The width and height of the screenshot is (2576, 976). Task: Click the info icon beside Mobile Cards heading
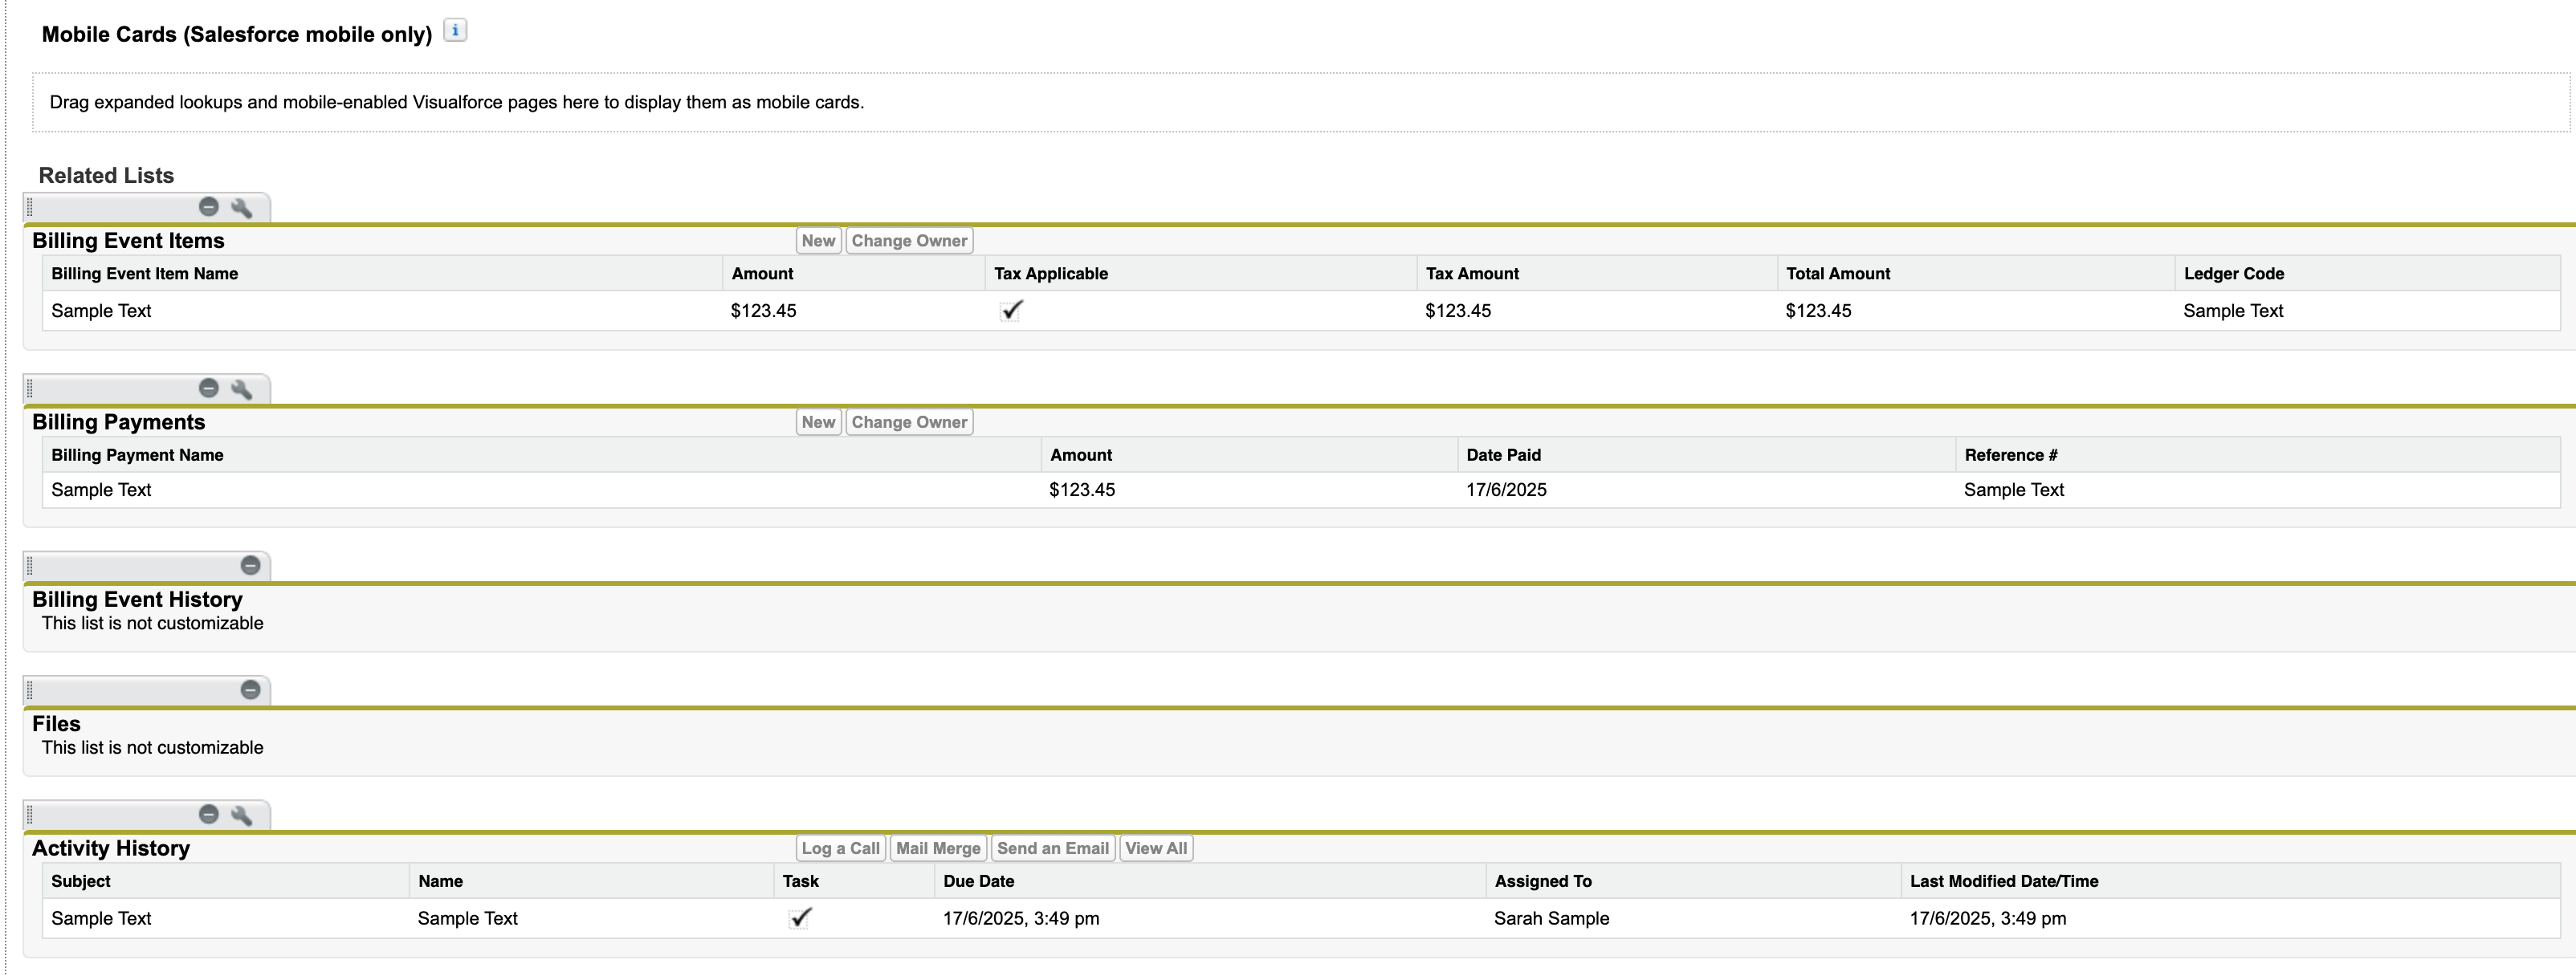pyautogui.click(x=455, y=31)
